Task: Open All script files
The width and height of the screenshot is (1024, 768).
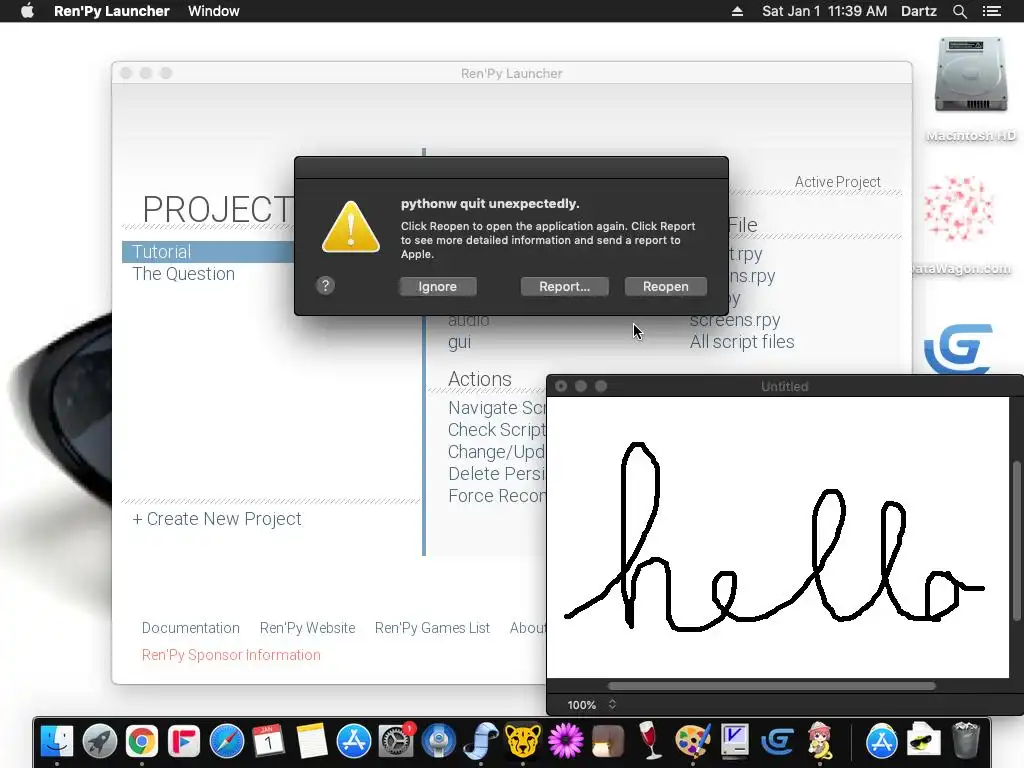Action: [x=743, y=342]
